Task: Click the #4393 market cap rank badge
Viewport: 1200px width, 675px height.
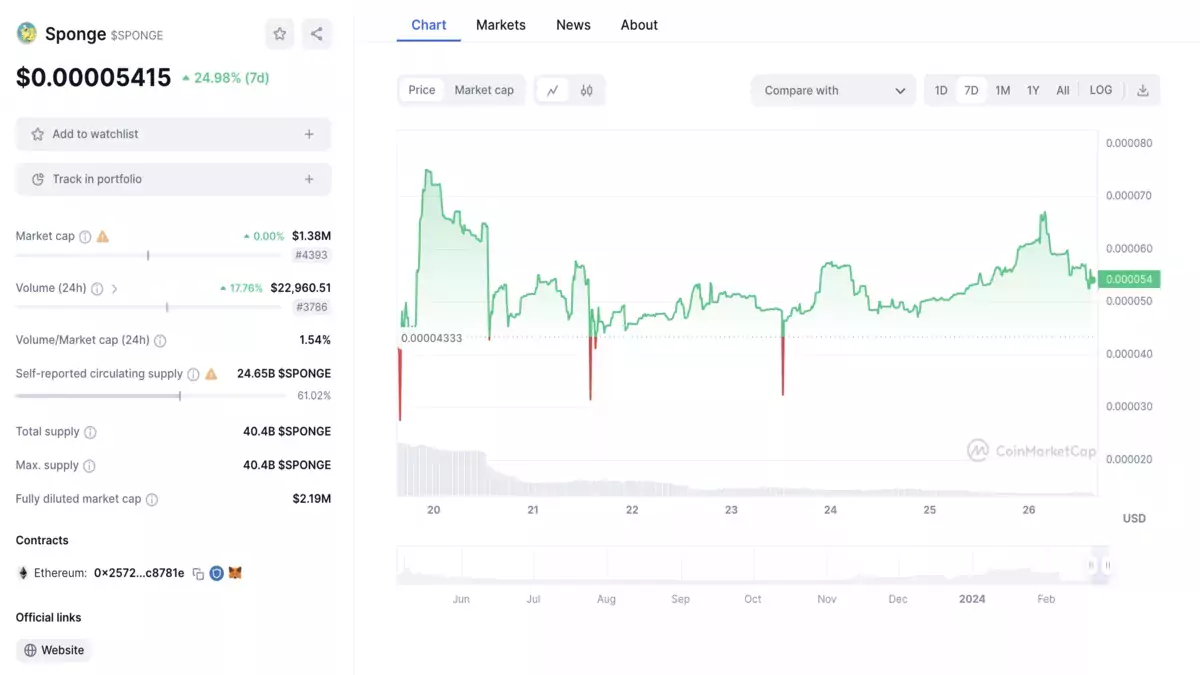Action: click(312, 255)
